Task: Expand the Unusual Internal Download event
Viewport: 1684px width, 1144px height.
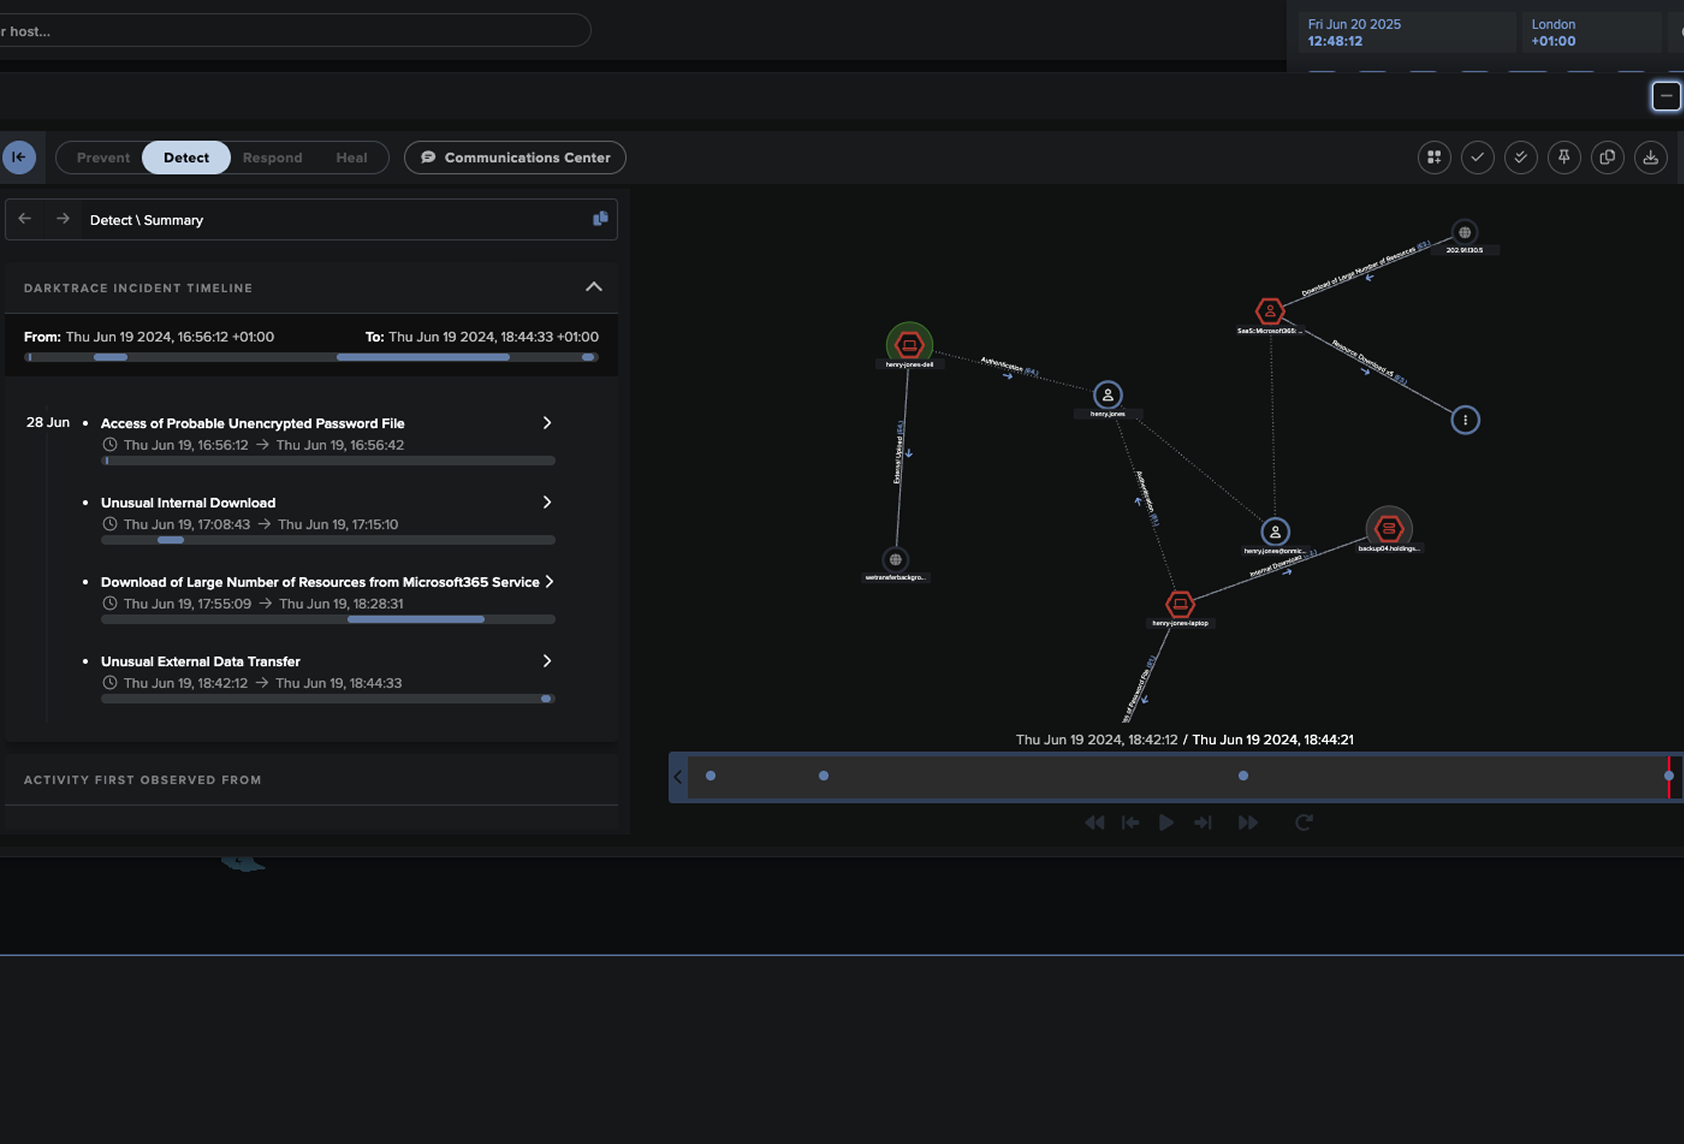Action: coord(547,502)
